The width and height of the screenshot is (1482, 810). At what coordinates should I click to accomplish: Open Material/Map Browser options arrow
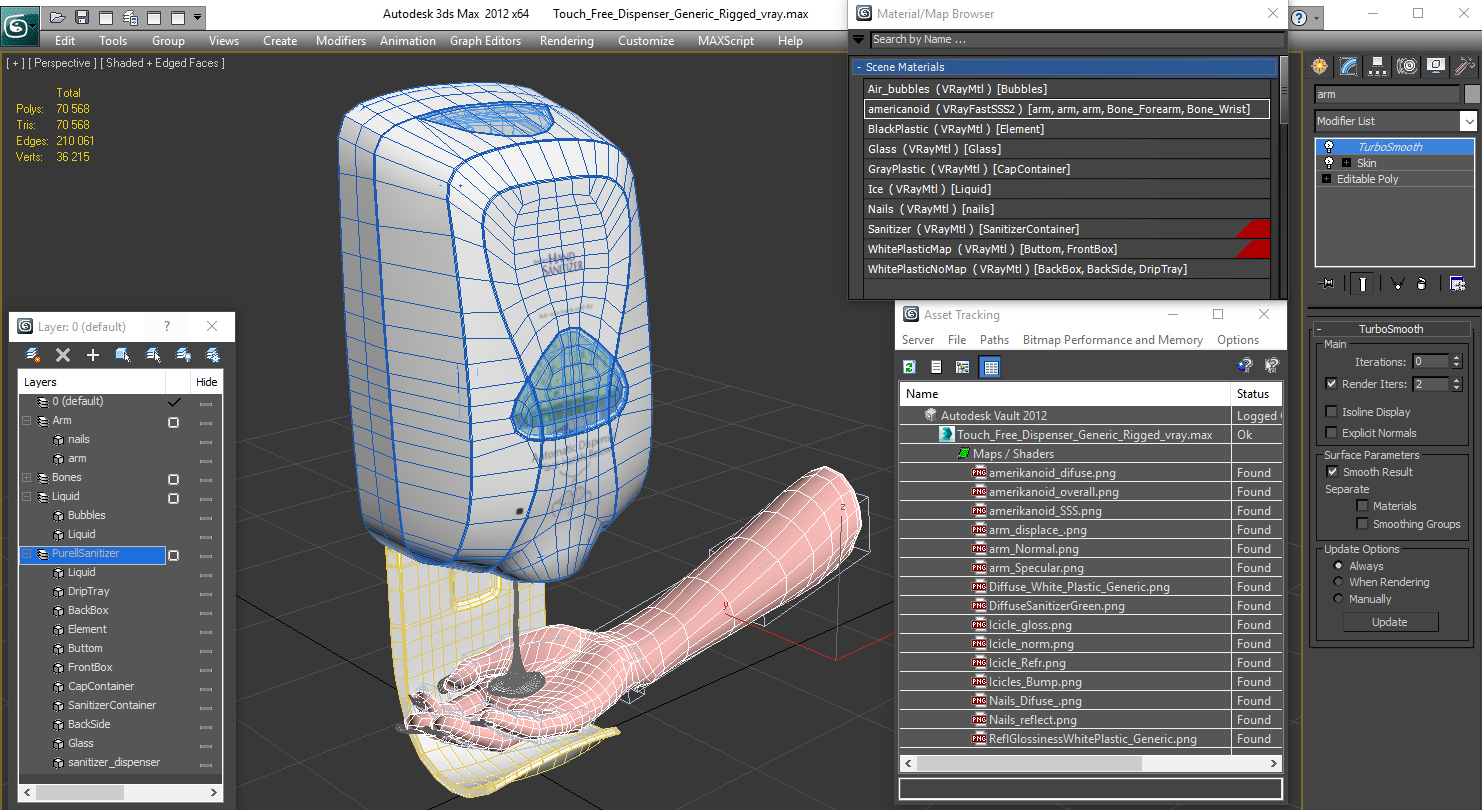click(858, 40)
